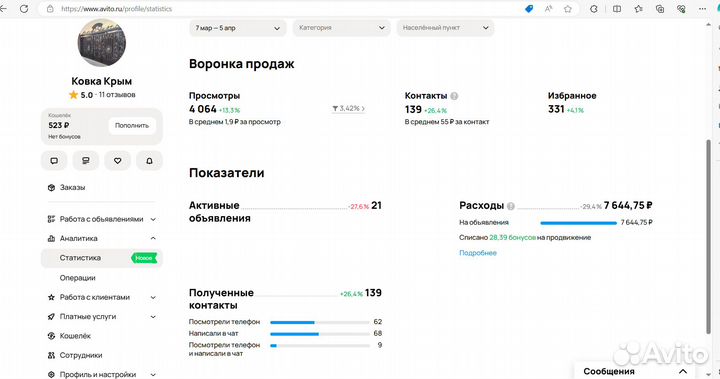Click the Сотрудники people icon
The width and height of the screenshot is (720, 379).
[x=51, y=355]
